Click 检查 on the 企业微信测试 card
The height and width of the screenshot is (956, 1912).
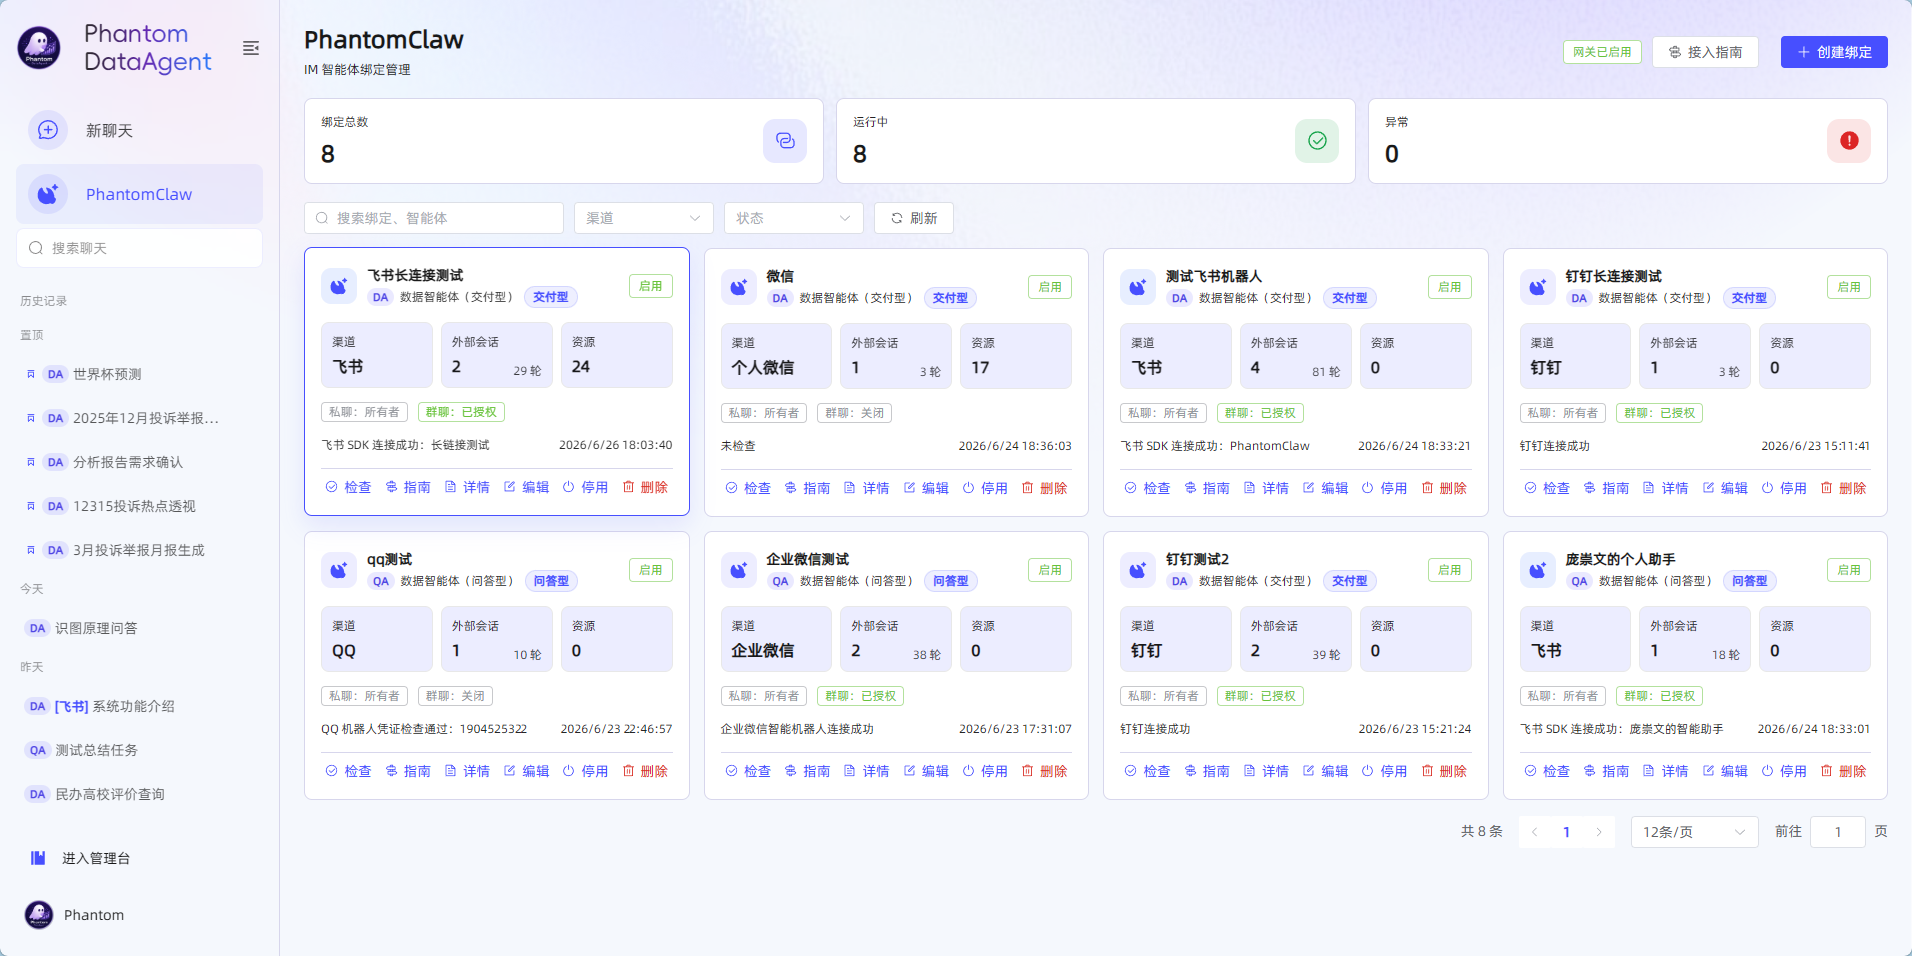pyautogui.click(x=748, y=771)
